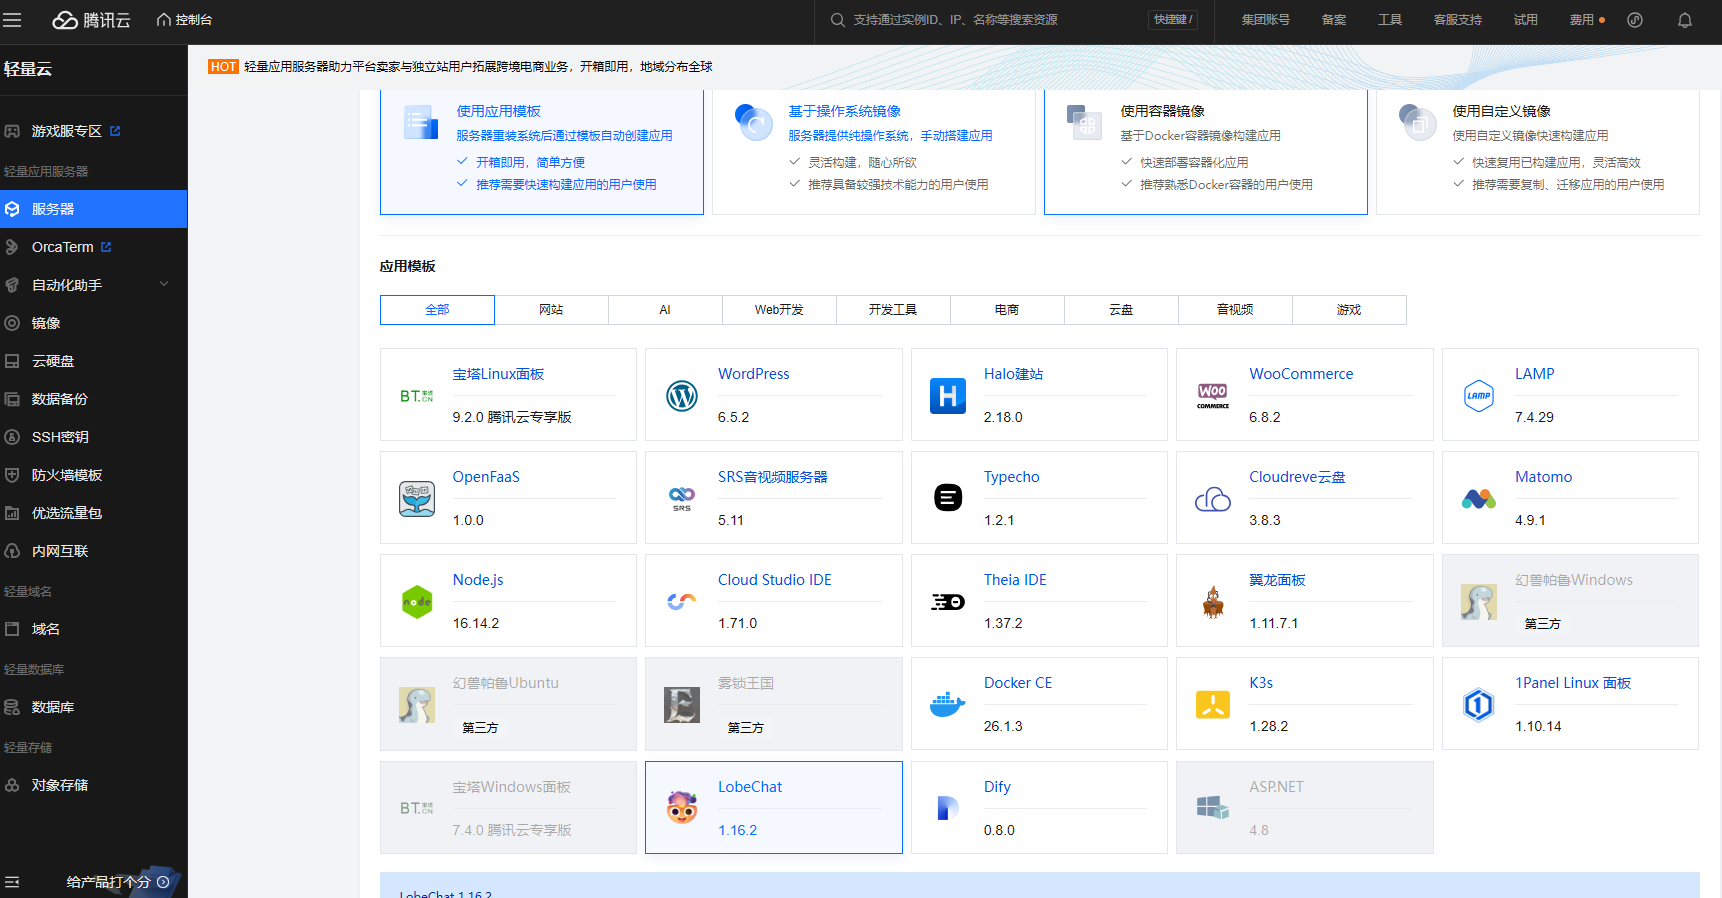This screenshot has width=1722, height=898.
Task: Click the K3s yellow icon
Action: (1213, 705)
